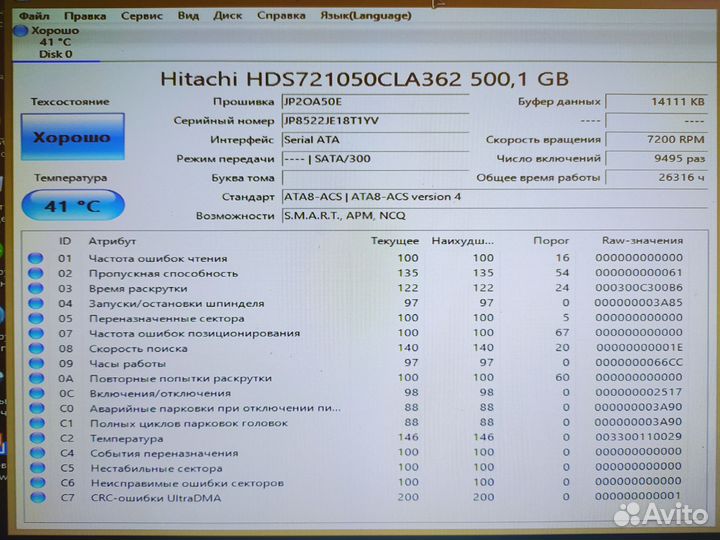Open the Сервис menu

[x=141, y=16]
